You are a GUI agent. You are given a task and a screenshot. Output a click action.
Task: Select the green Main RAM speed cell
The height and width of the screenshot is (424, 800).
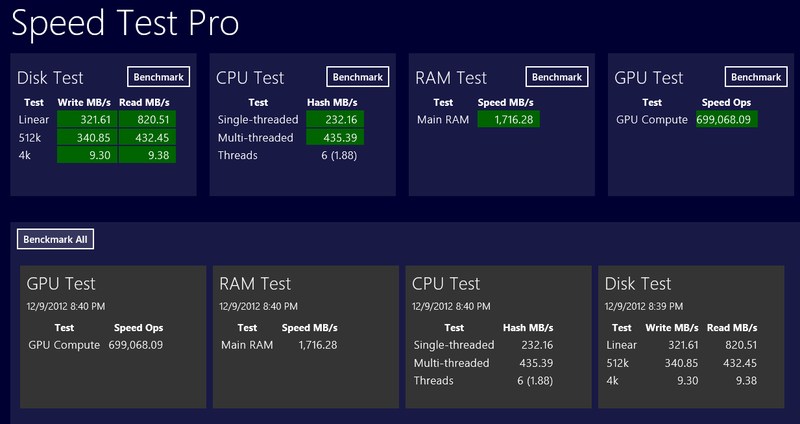[x=509, y=119]
